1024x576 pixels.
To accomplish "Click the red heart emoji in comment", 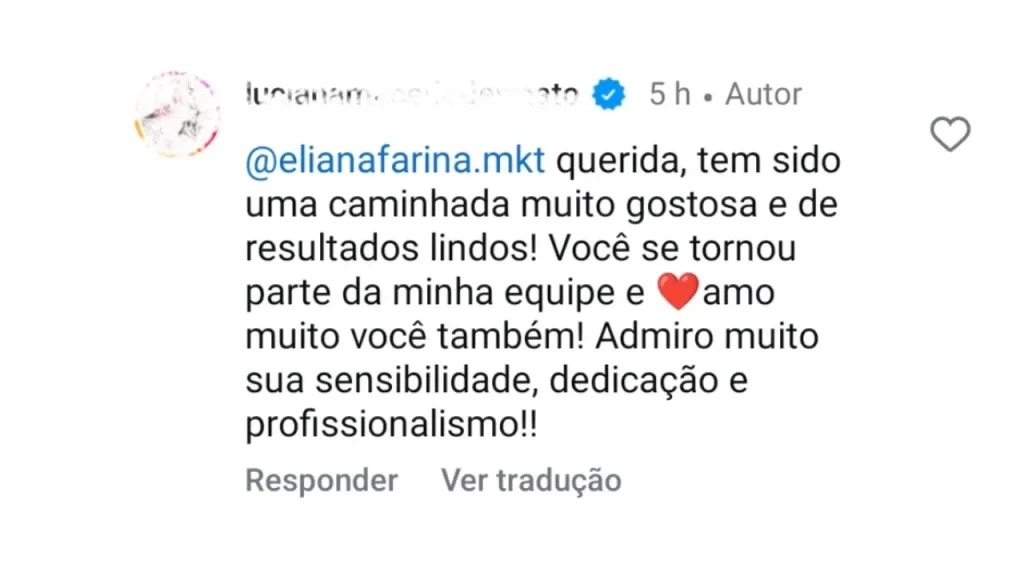I will point(677,292).
